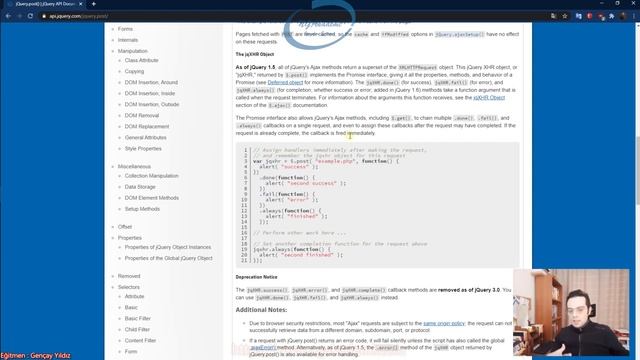
Task: Open the Miscellaneous category
Action: click(134, 167)
